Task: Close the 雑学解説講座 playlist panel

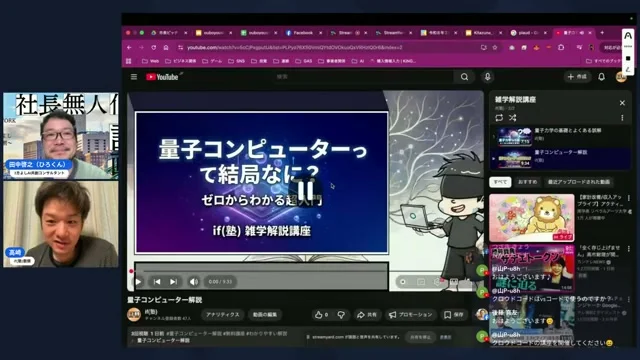Action: tap(622, 103)
